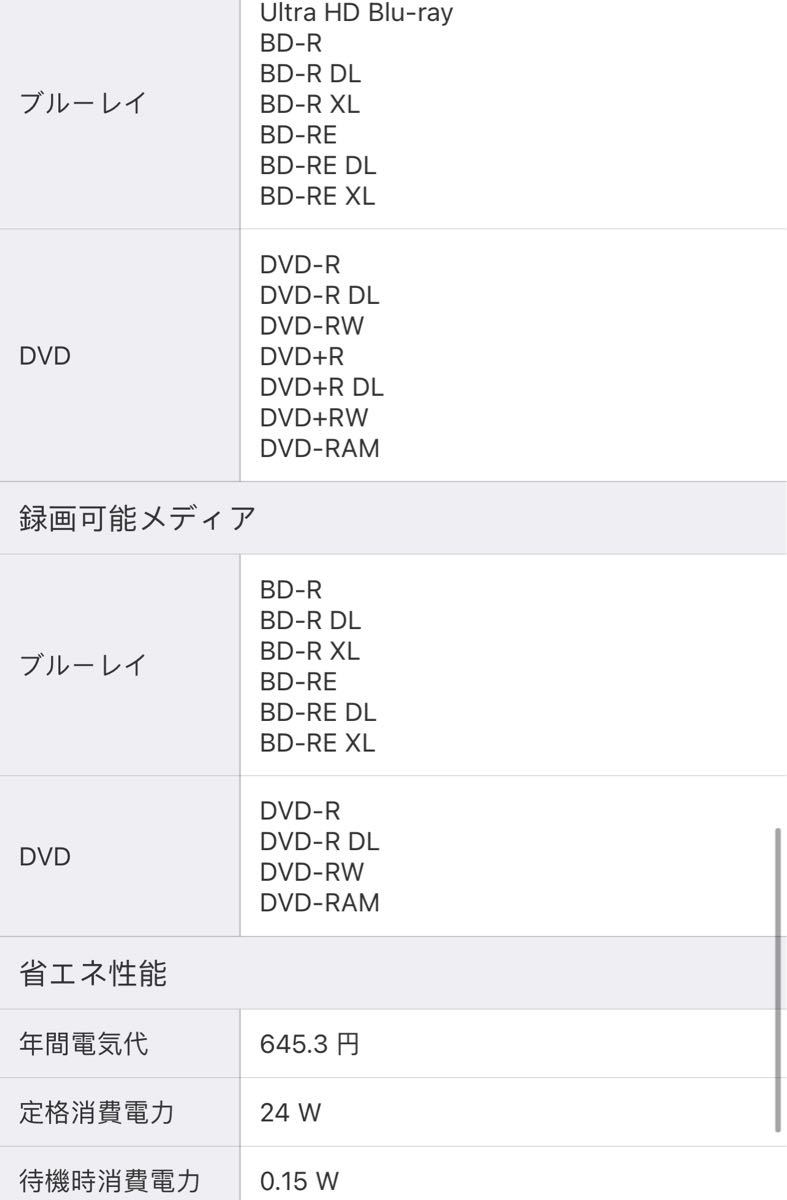Click the DVD label in the playback media section
The image size is (787, 1200).
pos(45,356)
